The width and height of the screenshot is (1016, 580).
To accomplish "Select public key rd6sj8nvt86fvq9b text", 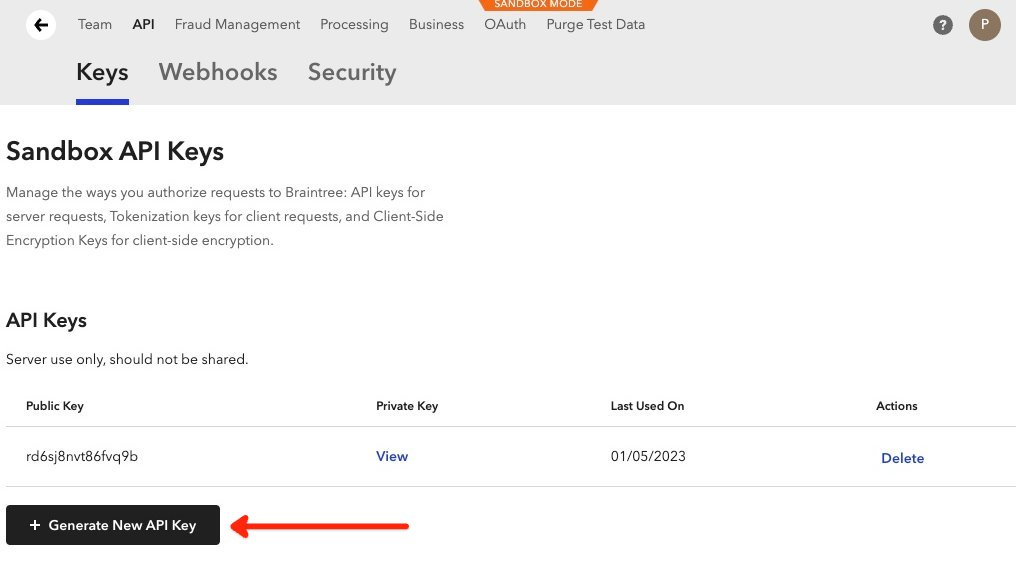I will pyautogui.click(x=82, y=456).
